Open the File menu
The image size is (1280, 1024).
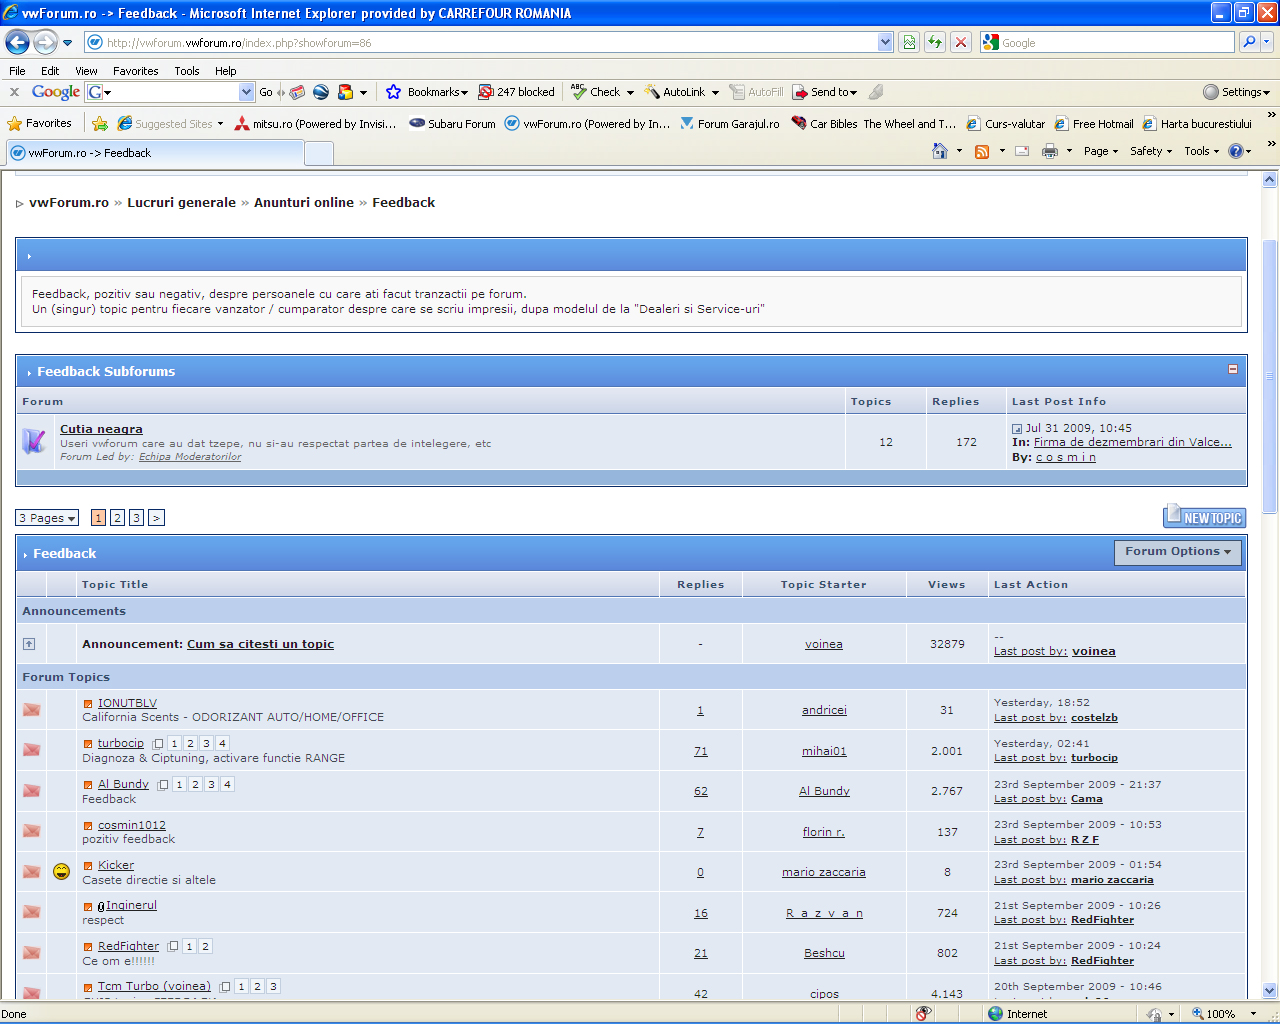(x=17, y=71)
